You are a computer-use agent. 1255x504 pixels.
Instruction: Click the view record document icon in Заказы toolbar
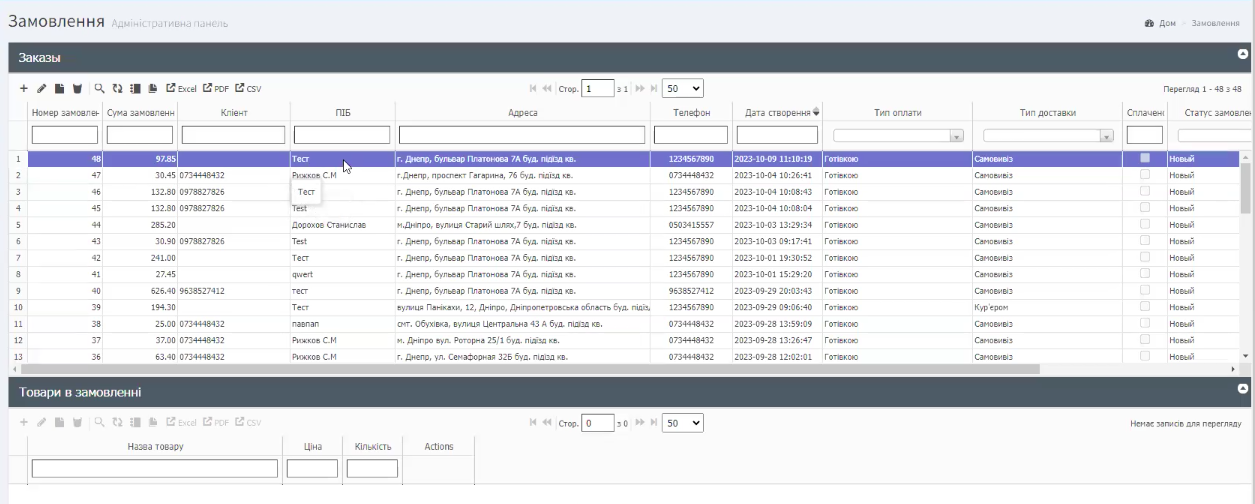tap(59, 88)
